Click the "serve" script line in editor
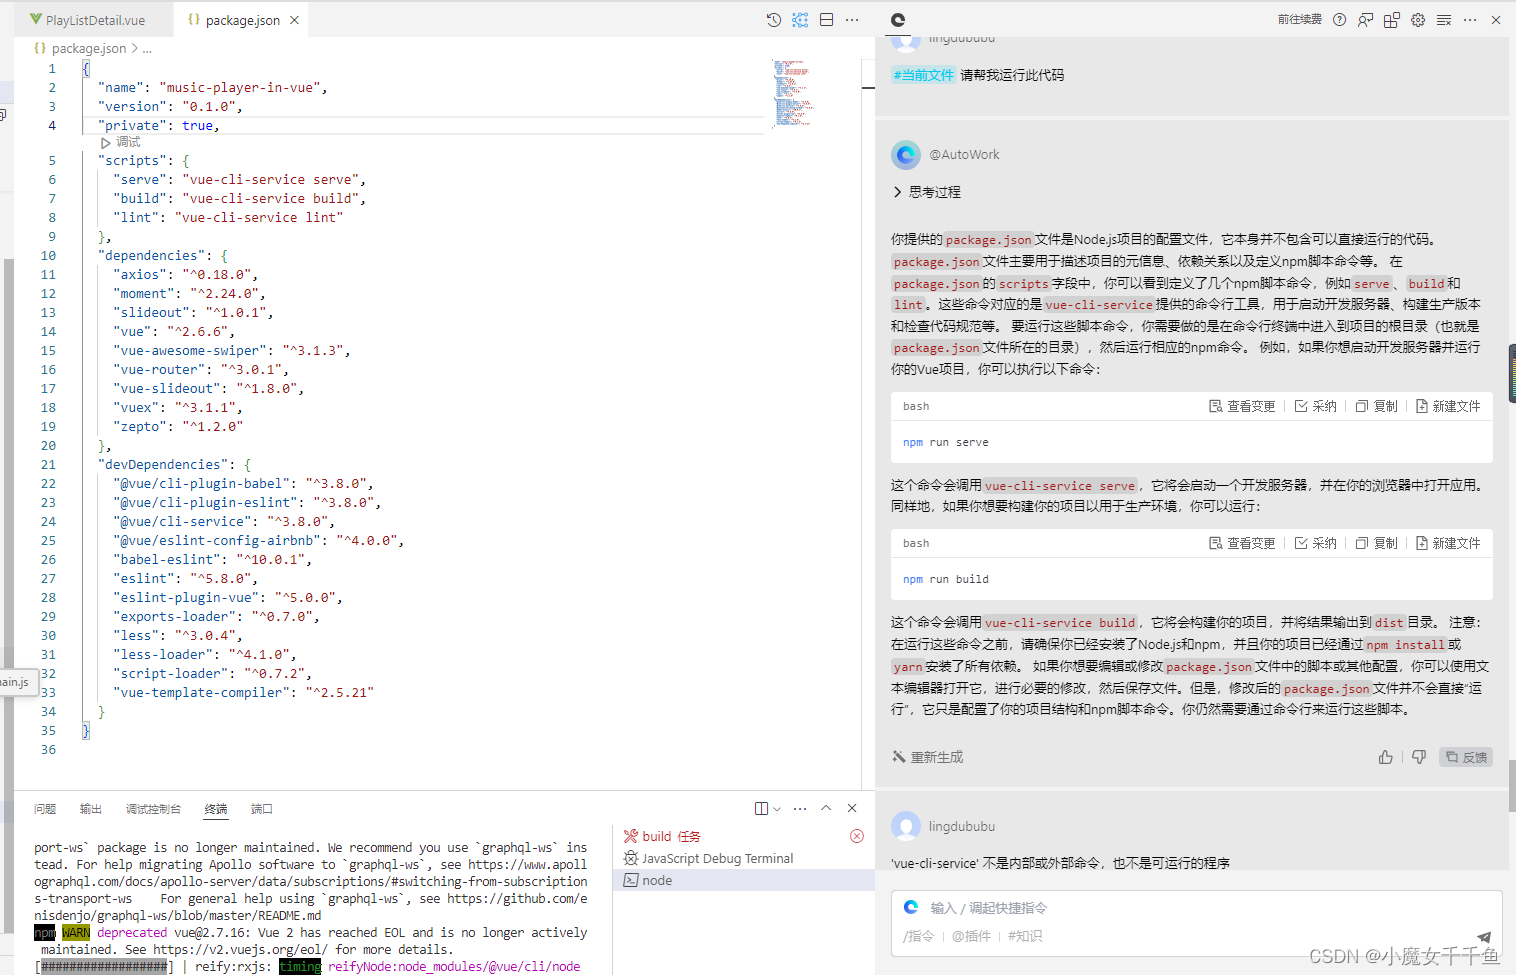This screenshot has width=1516, height=975. pos(239,180)
